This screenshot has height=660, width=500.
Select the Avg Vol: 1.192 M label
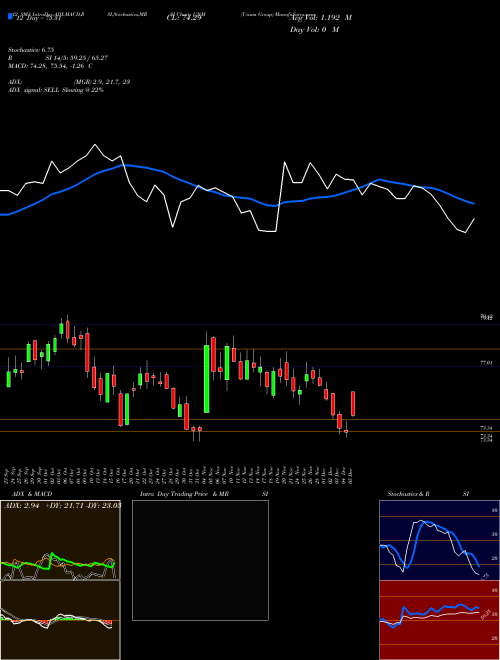click(x=321, y=18)
